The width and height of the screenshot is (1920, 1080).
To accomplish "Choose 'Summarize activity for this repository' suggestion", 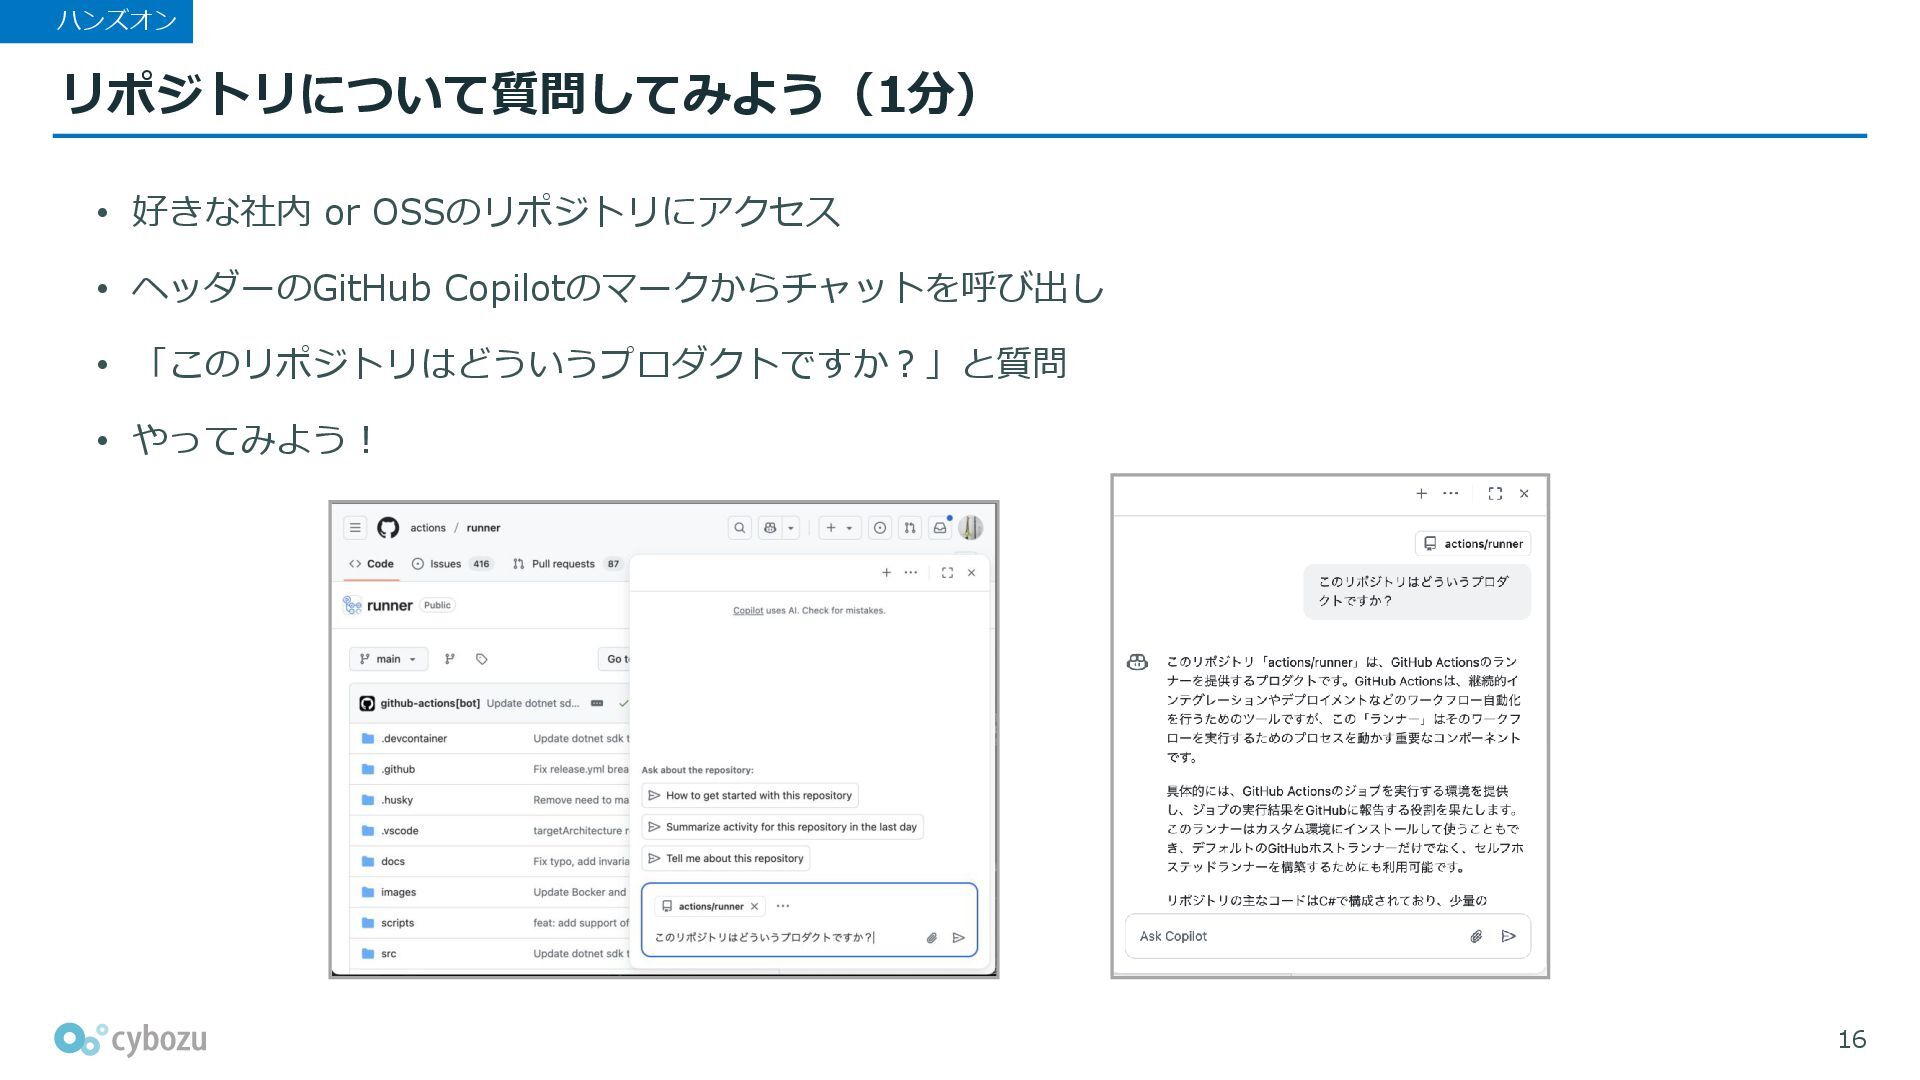I will click(x=782, y=827).
